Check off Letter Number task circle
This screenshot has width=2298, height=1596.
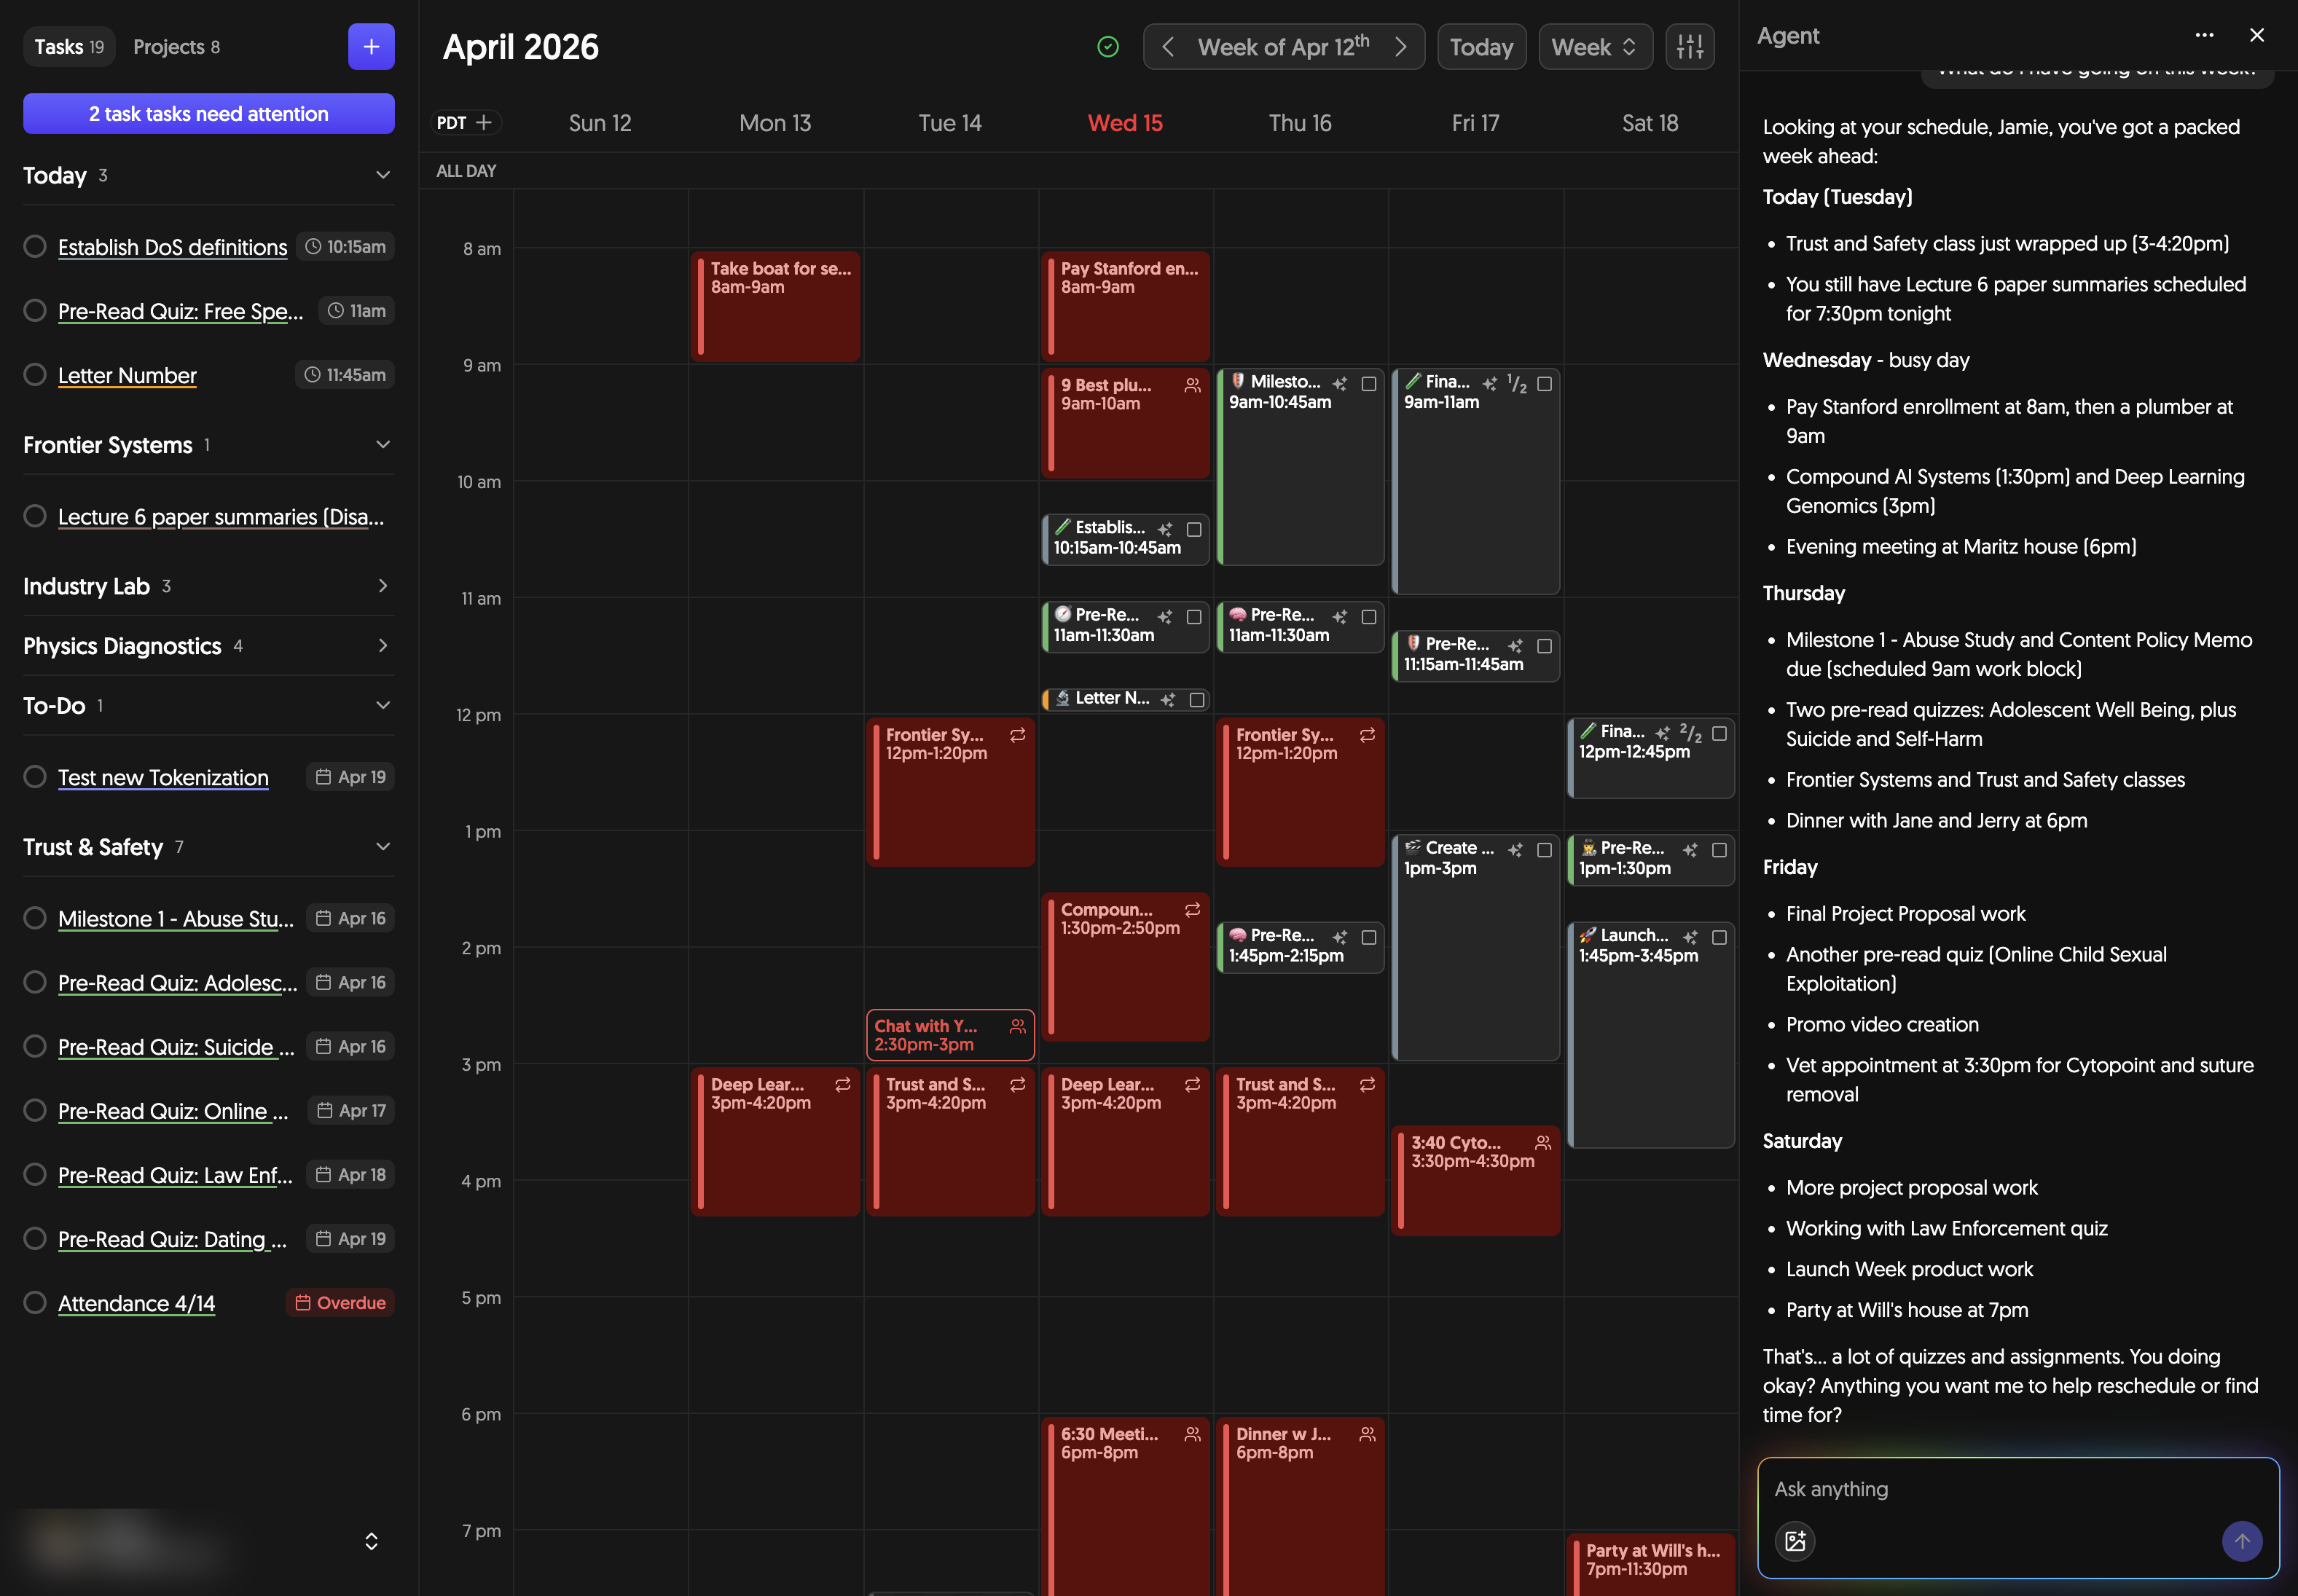pos(35,375)
